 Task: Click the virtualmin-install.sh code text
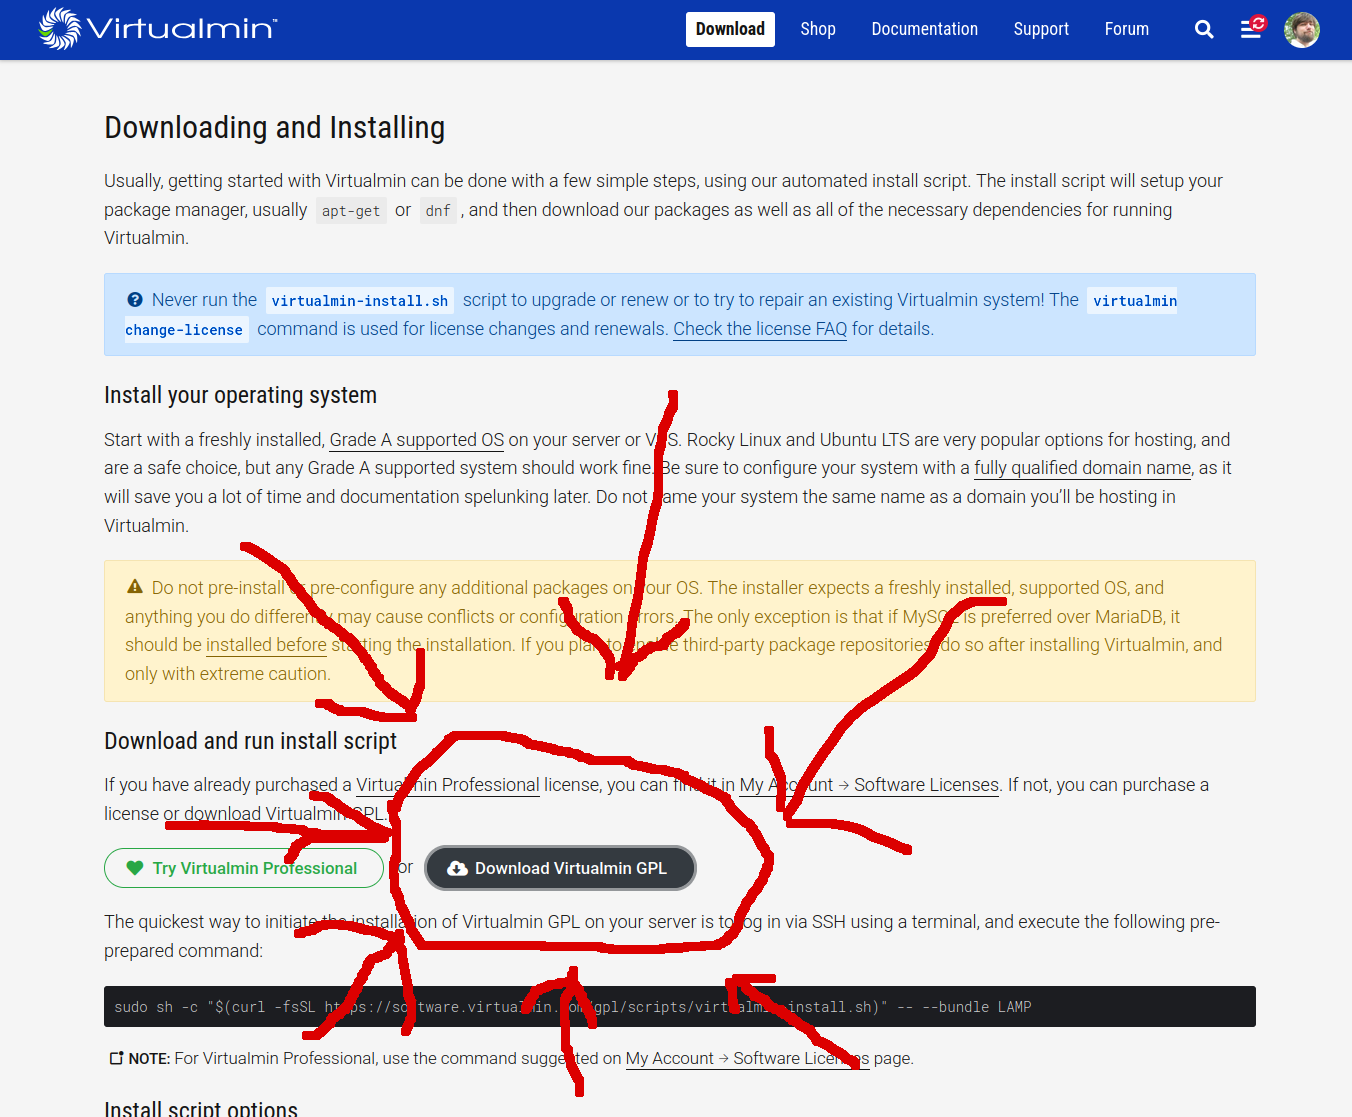(360, 301)
